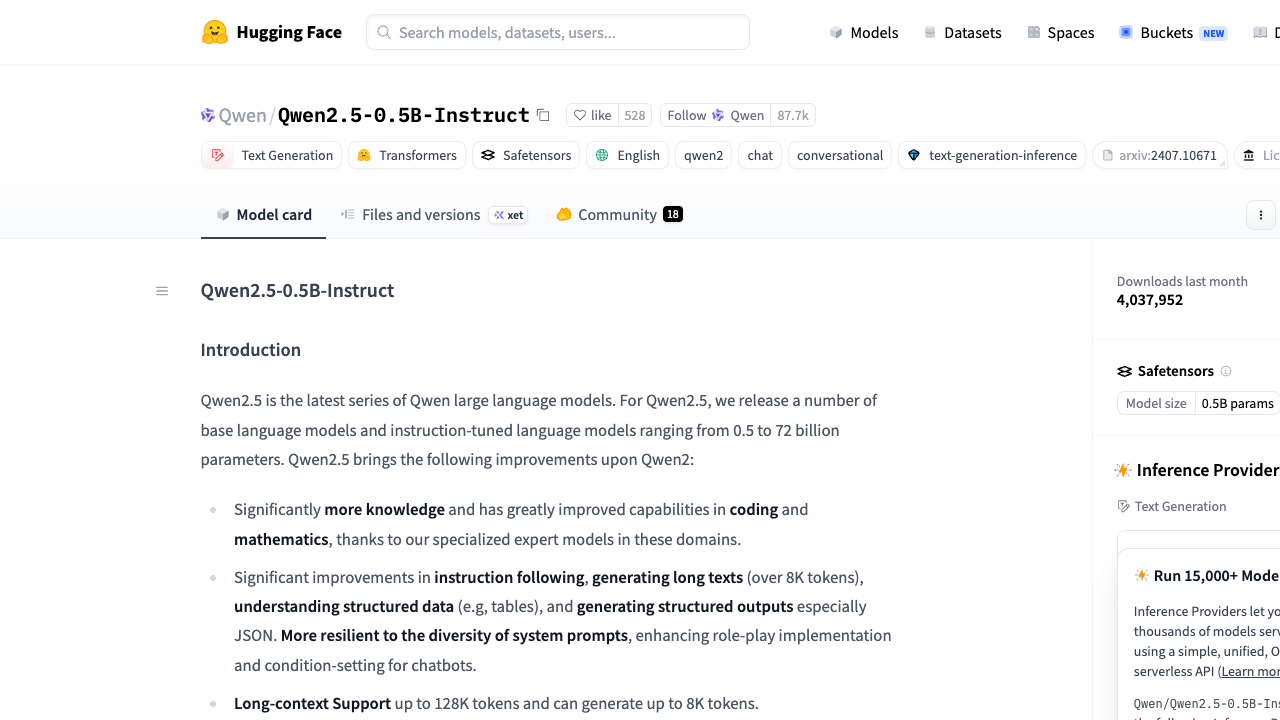Screen dimensions: 1280x720
Task: Like the model
Action: pyautogui.click(x=592, y=115)
